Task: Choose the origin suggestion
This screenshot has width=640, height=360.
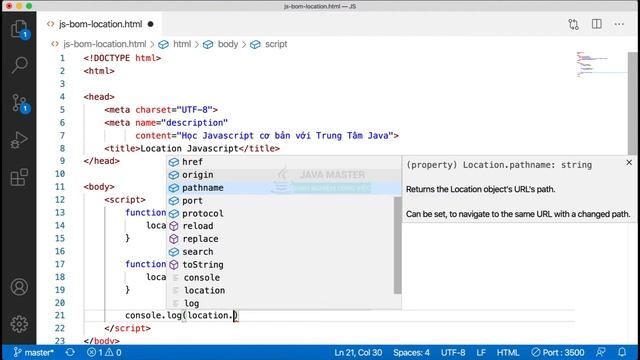Action: point(284,175)
